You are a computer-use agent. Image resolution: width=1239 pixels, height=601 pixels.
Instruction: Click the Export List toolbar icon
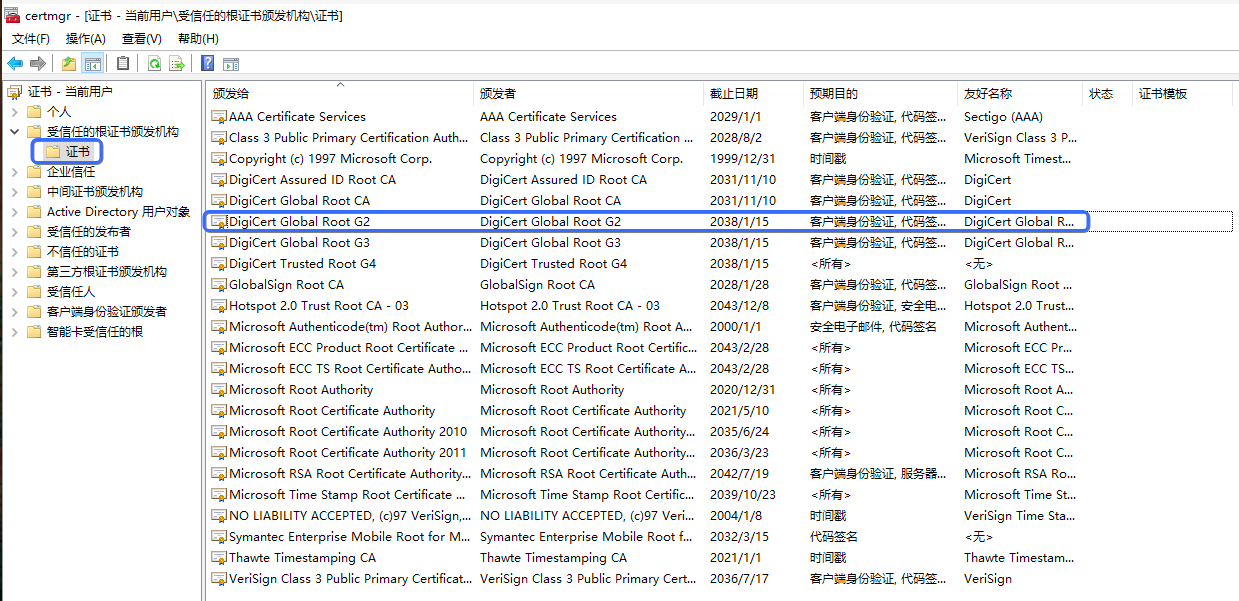[177, 64]
